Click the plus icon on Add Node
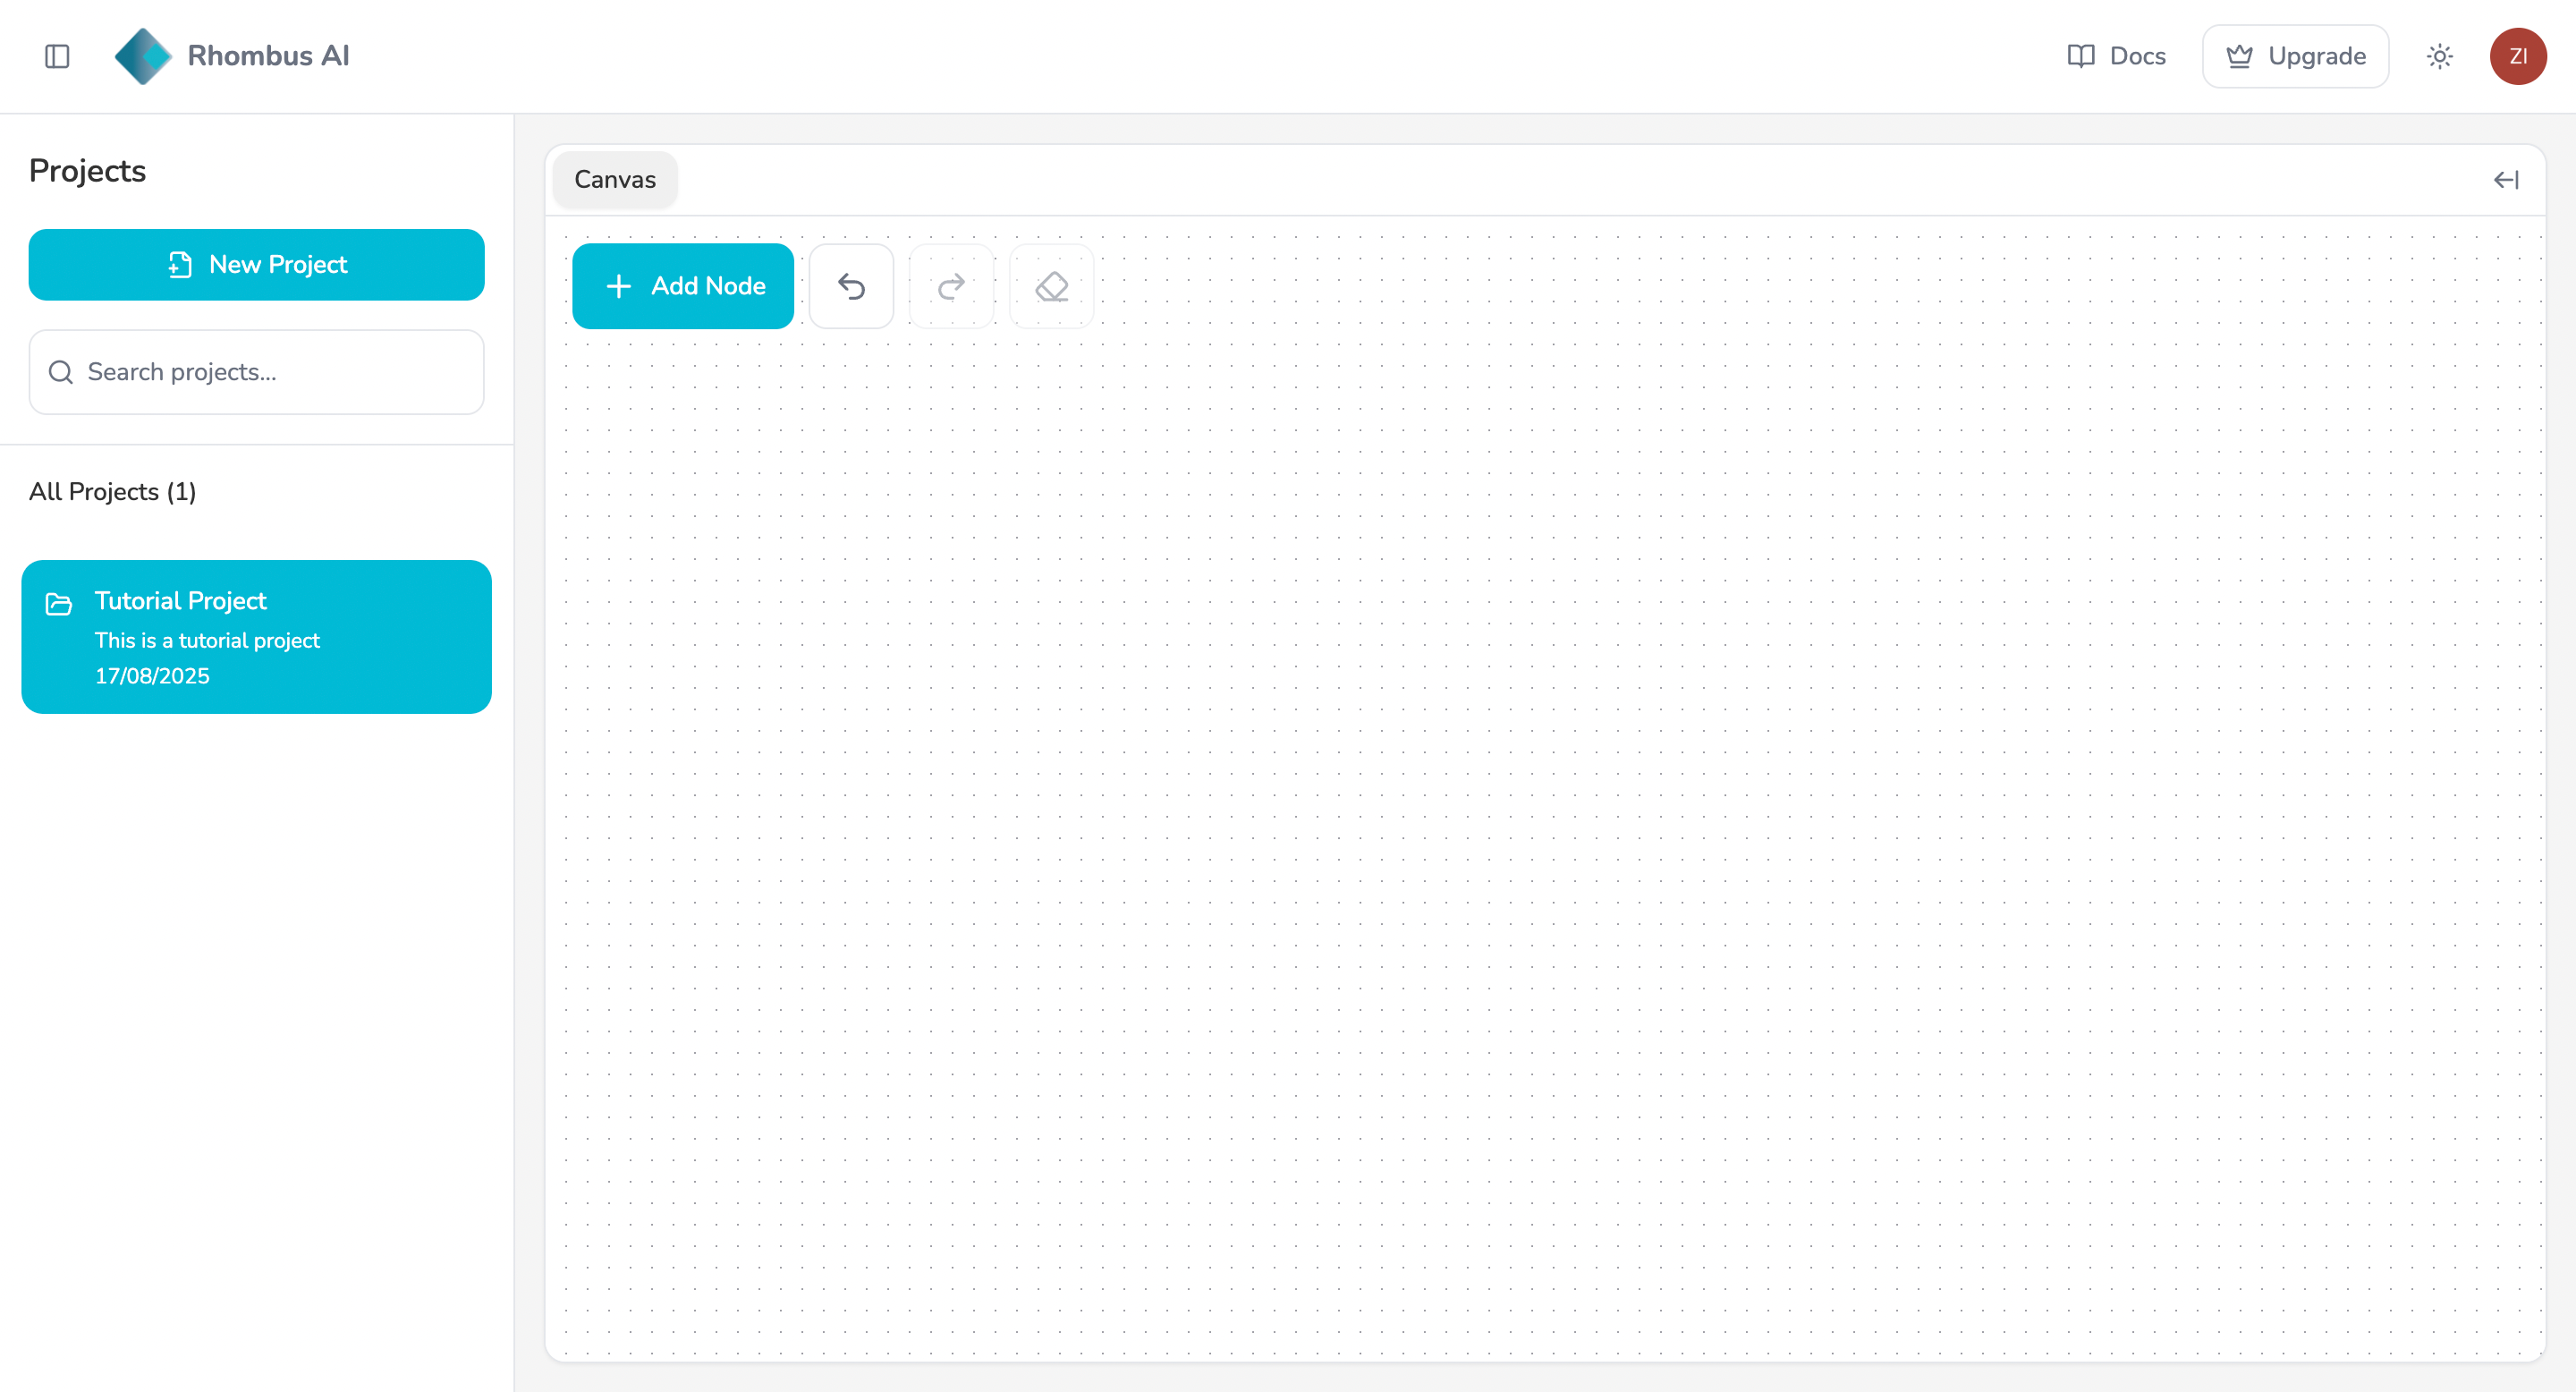The image size is (2576, 1392). pos(618,286)
